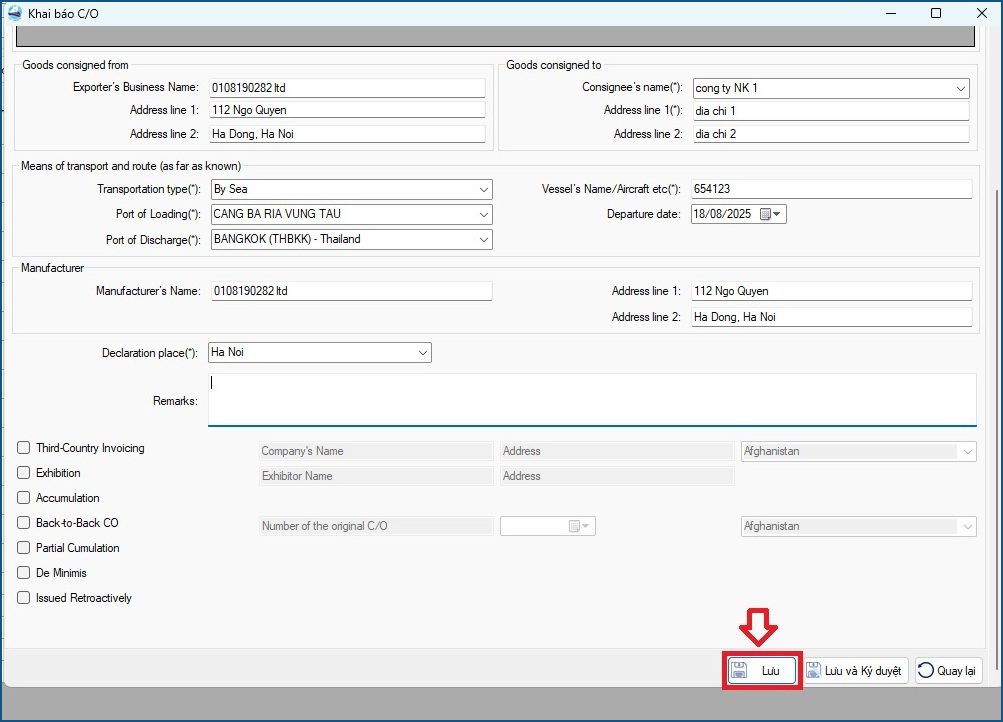Click Lưu và Ký duyệt button
This screenshot has width=1003, height=722.
pyautogui.click(x=856, y=671)
